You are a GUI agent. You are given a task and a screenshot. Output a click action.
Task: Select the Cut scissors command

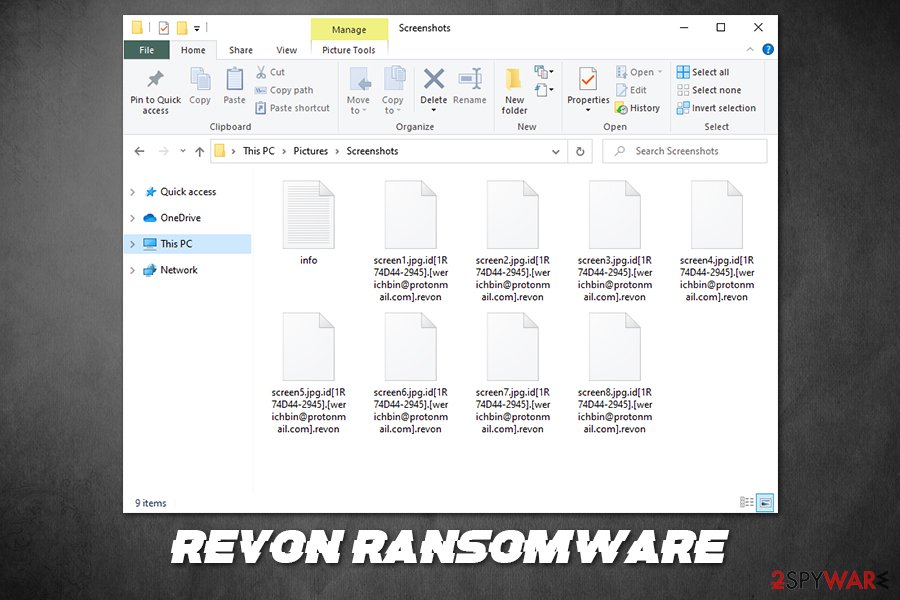[x=270, y=72]
